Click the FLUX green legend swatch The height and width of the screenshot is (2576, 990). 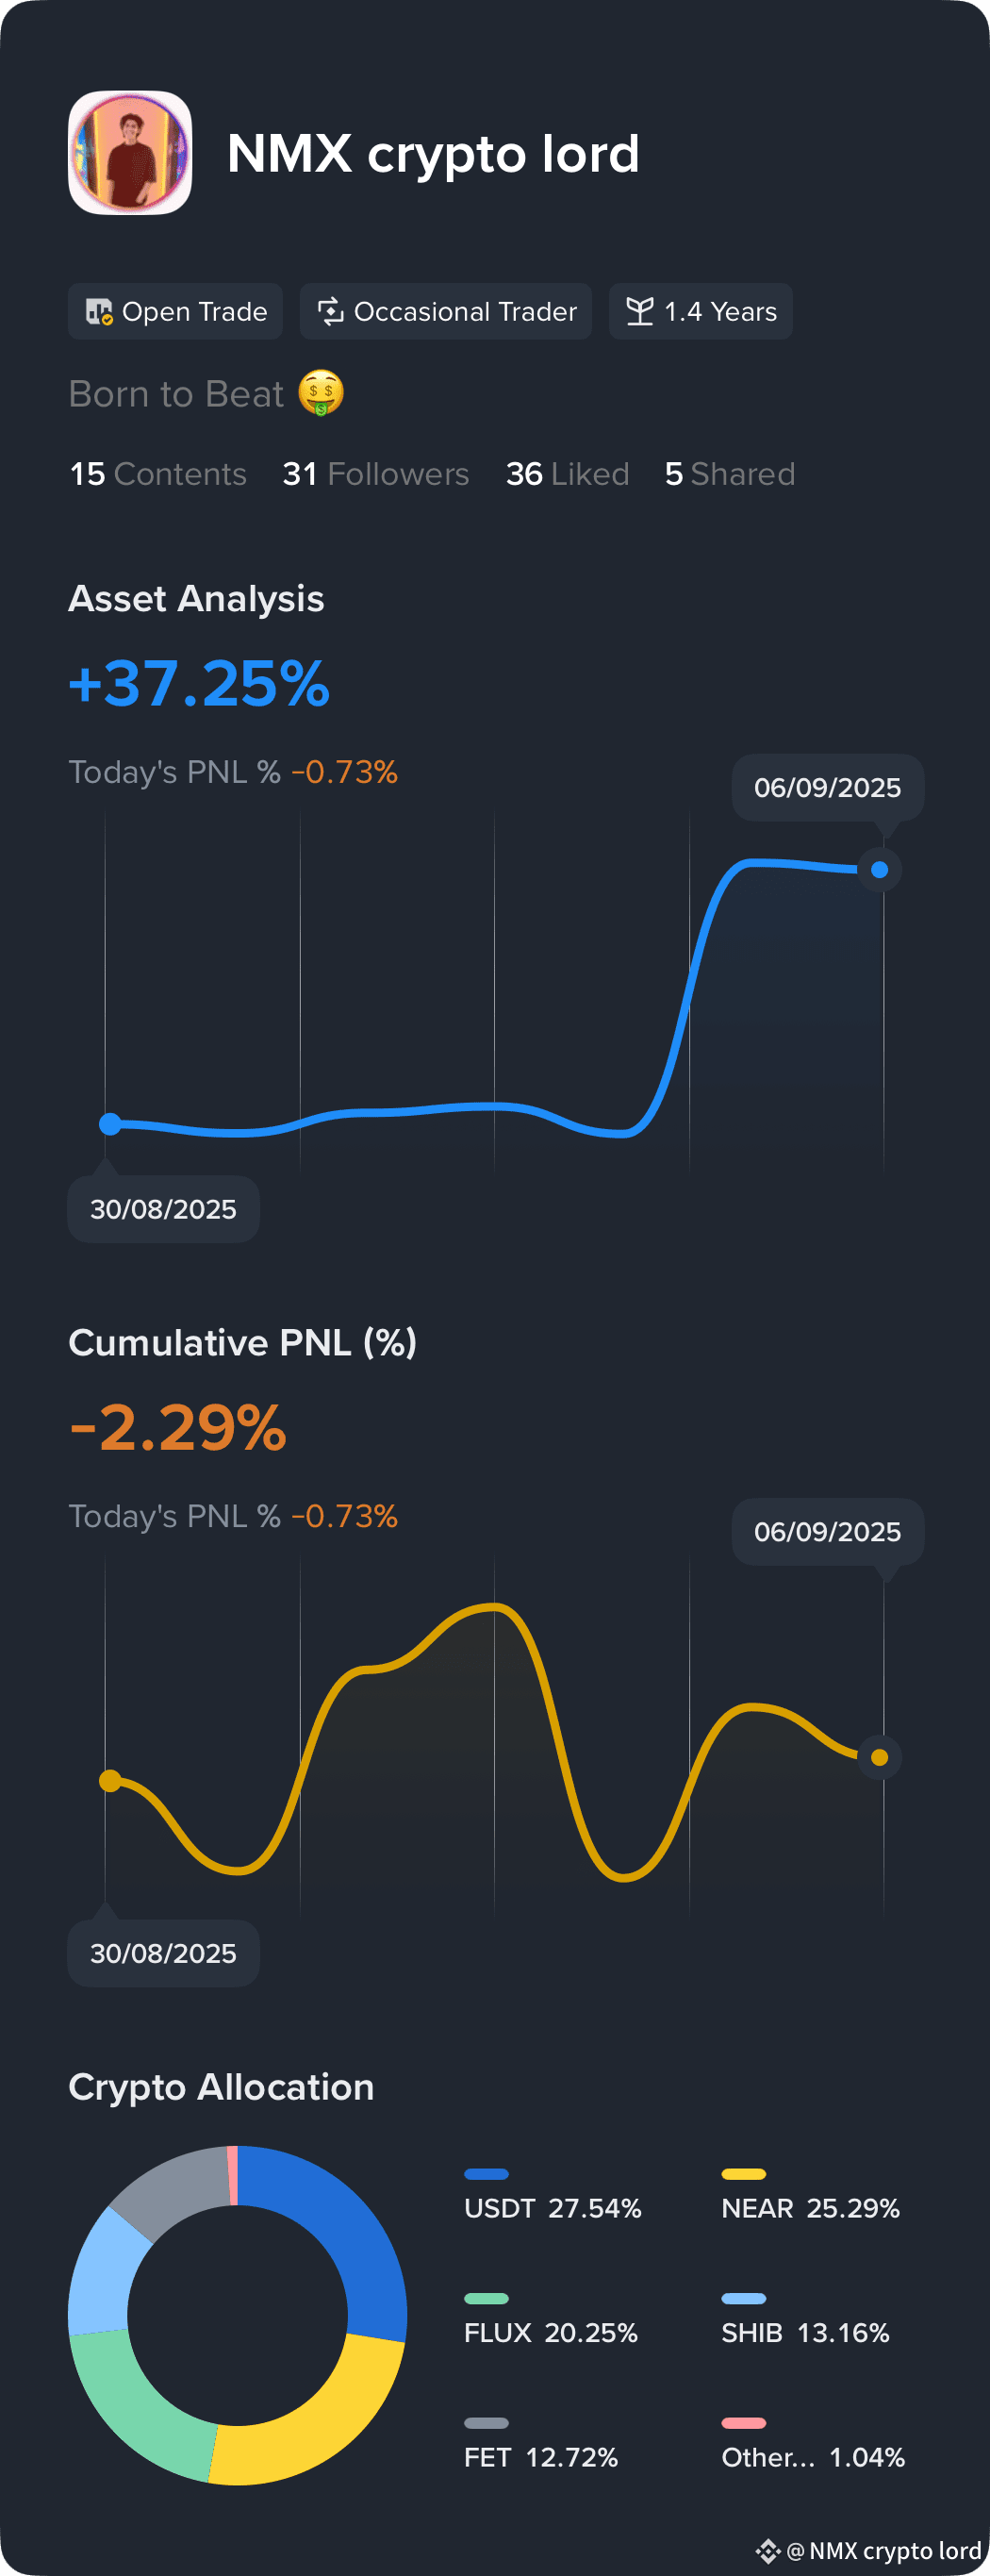pos(487,2298)
